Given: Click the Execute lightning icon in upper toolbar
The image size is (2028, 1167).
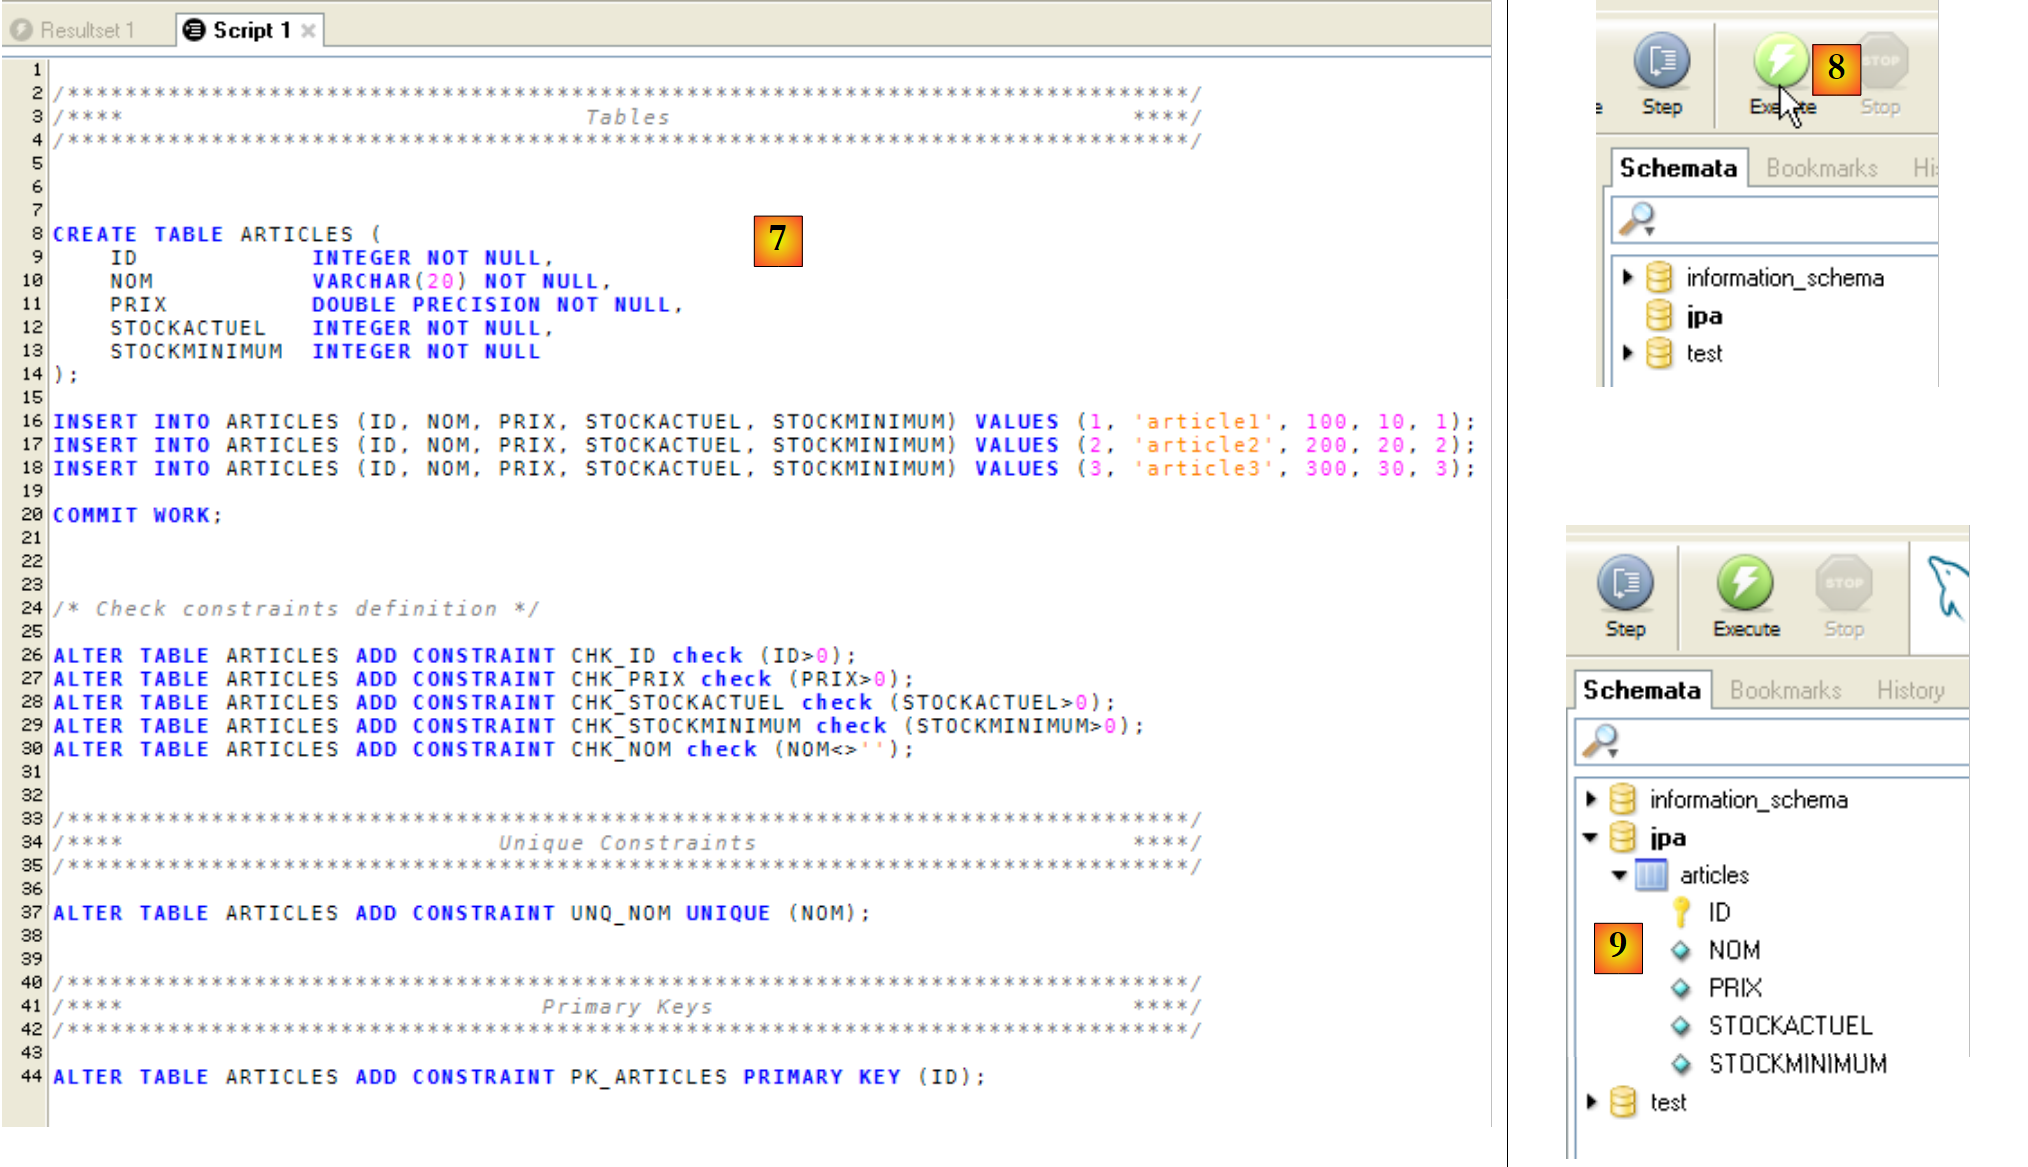Looking at the screenshot, I should click(x=1779, y=59).
